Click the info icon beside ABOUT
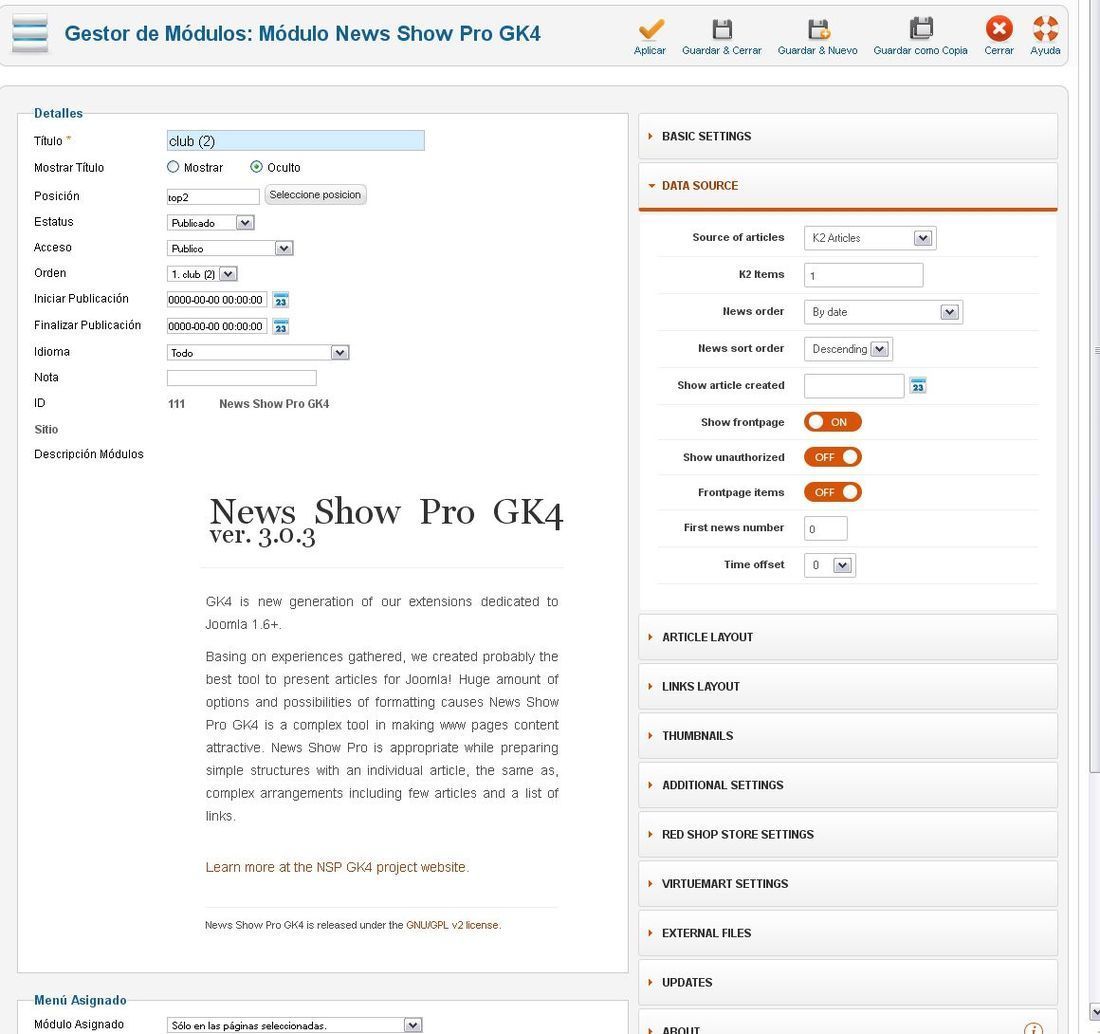Viewport: 1100px width, 1034px height. 1033,1029
